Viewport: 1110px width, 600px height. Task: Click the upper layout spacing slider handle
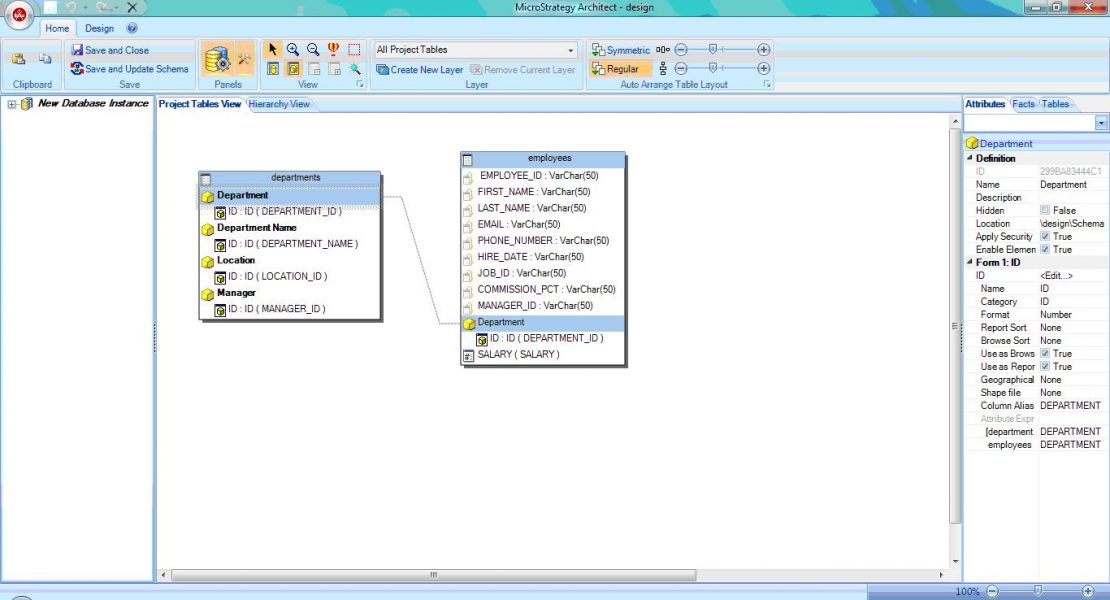(x=713, y=50)
